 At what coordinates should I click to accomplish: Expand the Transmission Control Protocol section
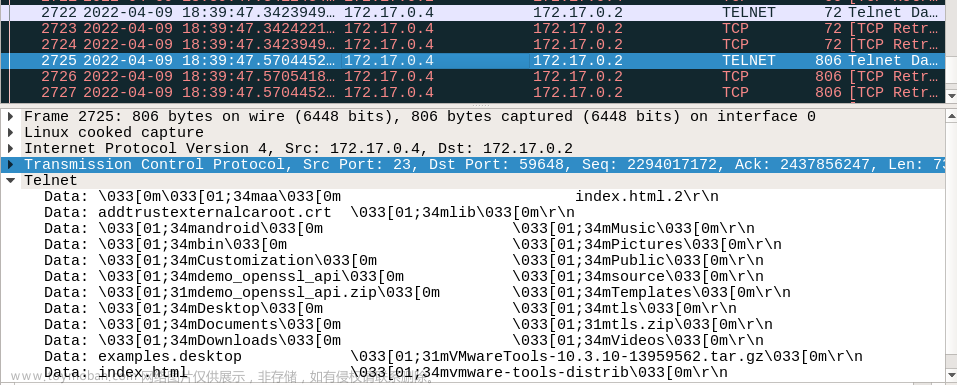tap(10, 165)
